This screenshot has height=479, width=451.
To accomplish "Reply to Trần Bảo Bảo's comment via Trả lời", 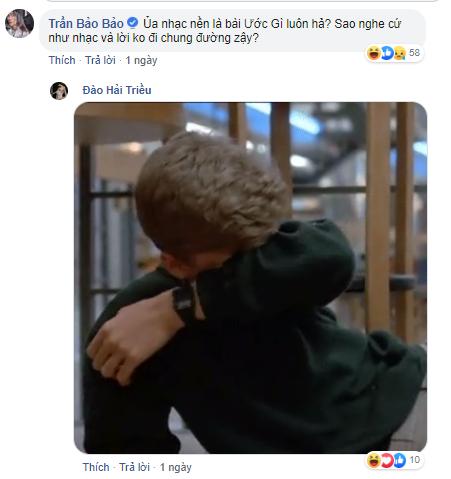I will coord(100,60).
